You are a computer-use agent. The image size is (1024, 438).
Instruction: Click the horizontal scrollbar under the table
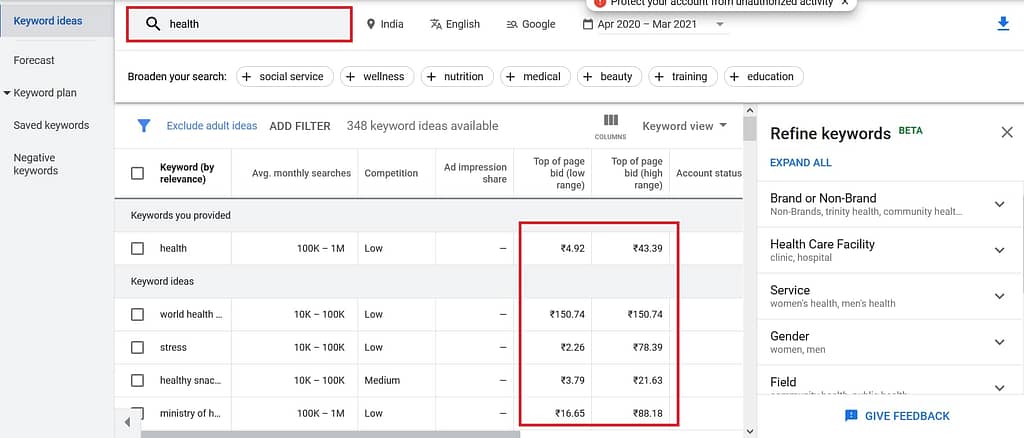(x=330, y=434)
